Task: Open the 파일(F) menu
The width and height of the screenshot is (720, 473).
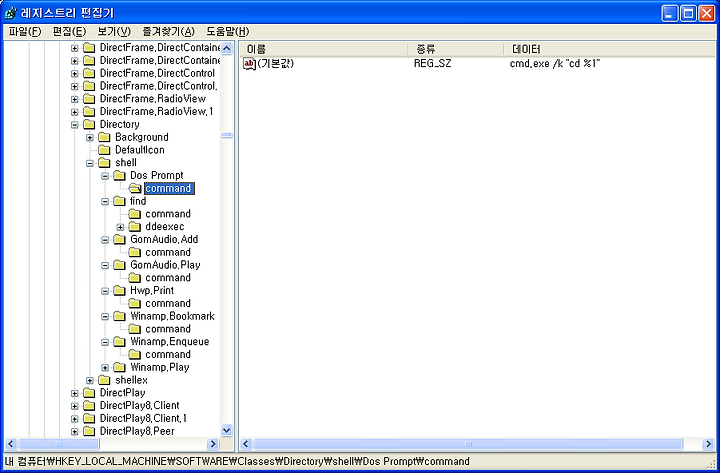Action: [25, 32]
